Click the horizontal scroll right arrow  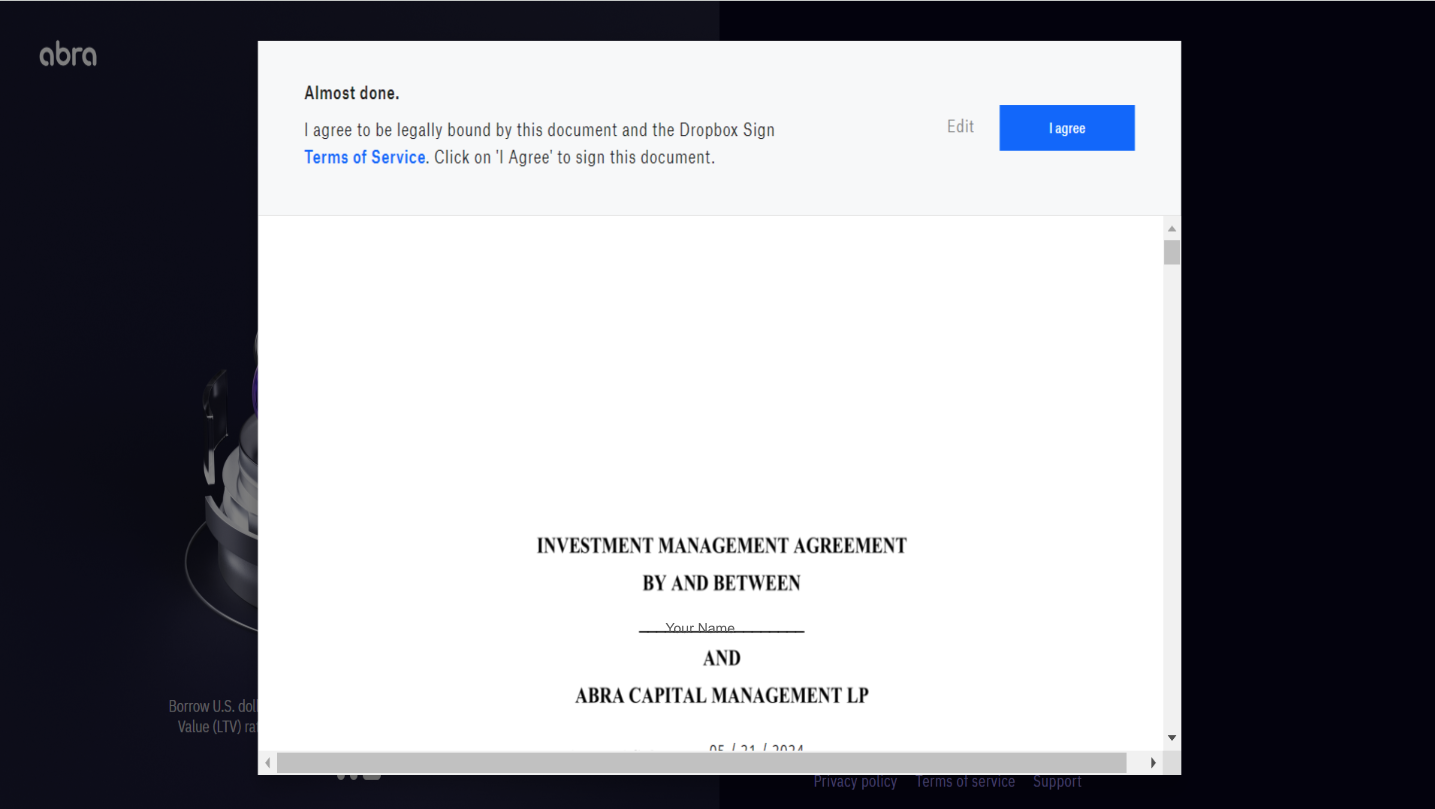coord(1153,763)
